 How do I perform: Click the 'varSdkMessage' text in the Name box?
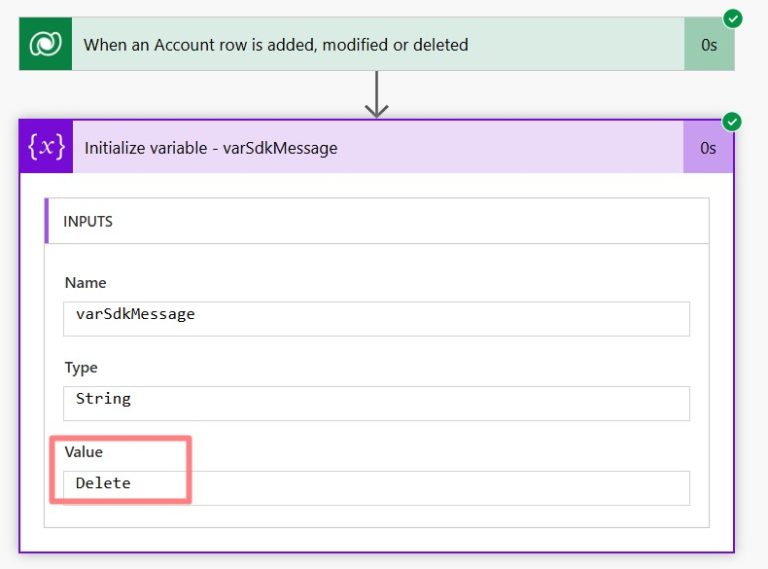pyautogui.click(x=135, y=314)
